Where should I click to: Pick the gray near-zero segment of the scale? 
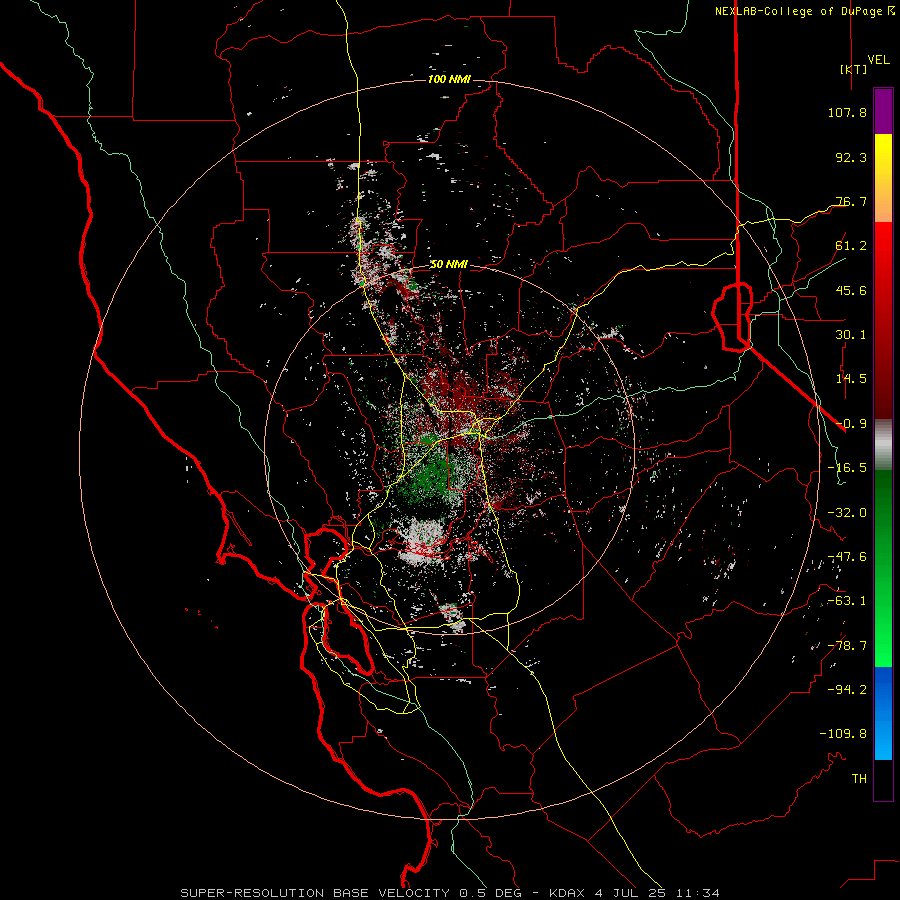tap(883, 445)
